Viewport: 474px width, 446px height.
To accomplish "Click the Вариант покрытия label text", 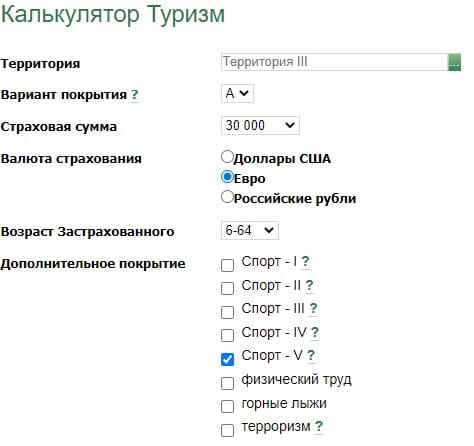I will (x=64, y=95).
